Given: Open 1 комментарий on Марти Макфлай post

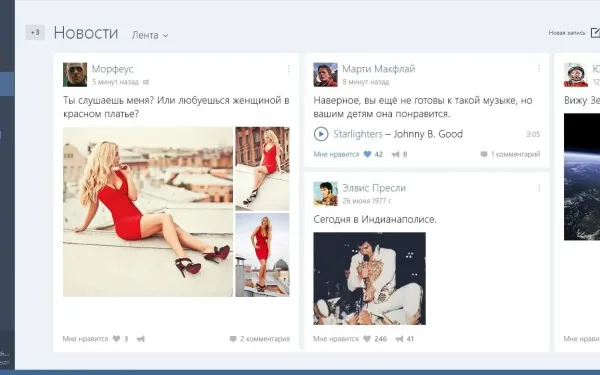Looking at the screenshot, I should point(515,154).
